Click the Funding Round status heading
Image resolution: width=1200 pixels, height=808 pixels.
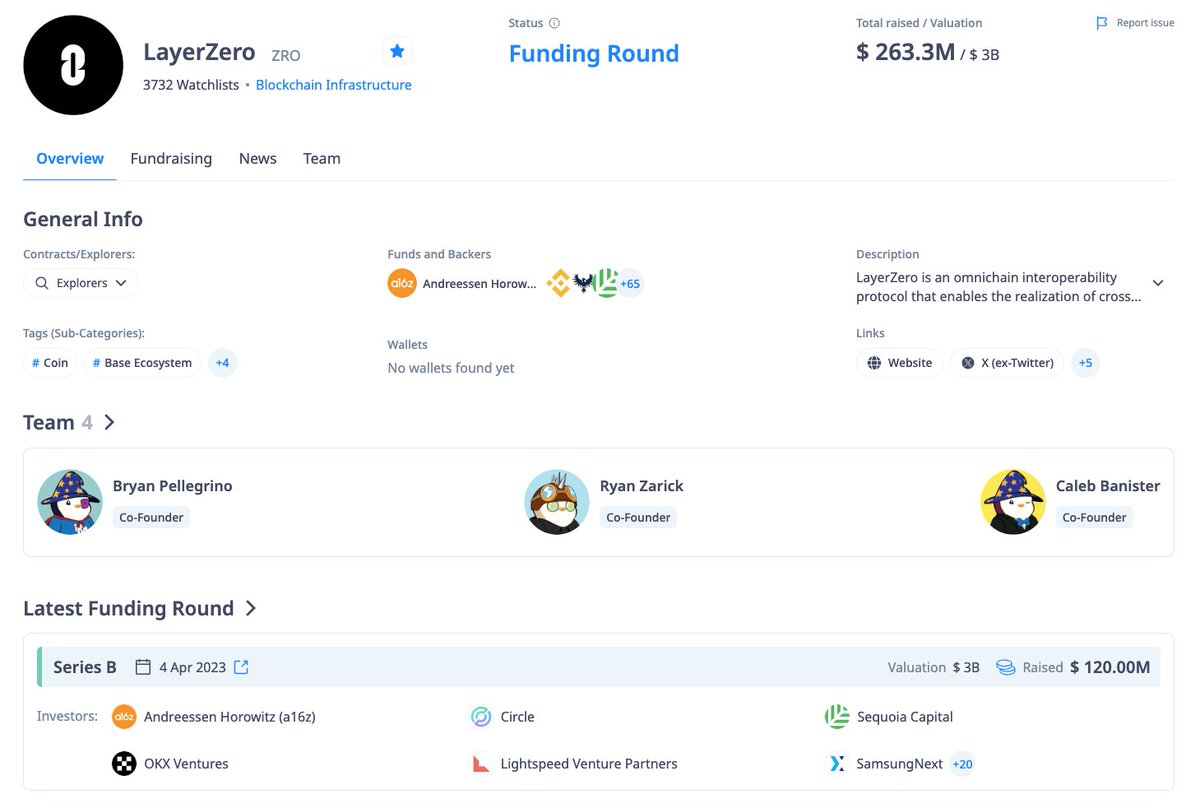(594, 54)
